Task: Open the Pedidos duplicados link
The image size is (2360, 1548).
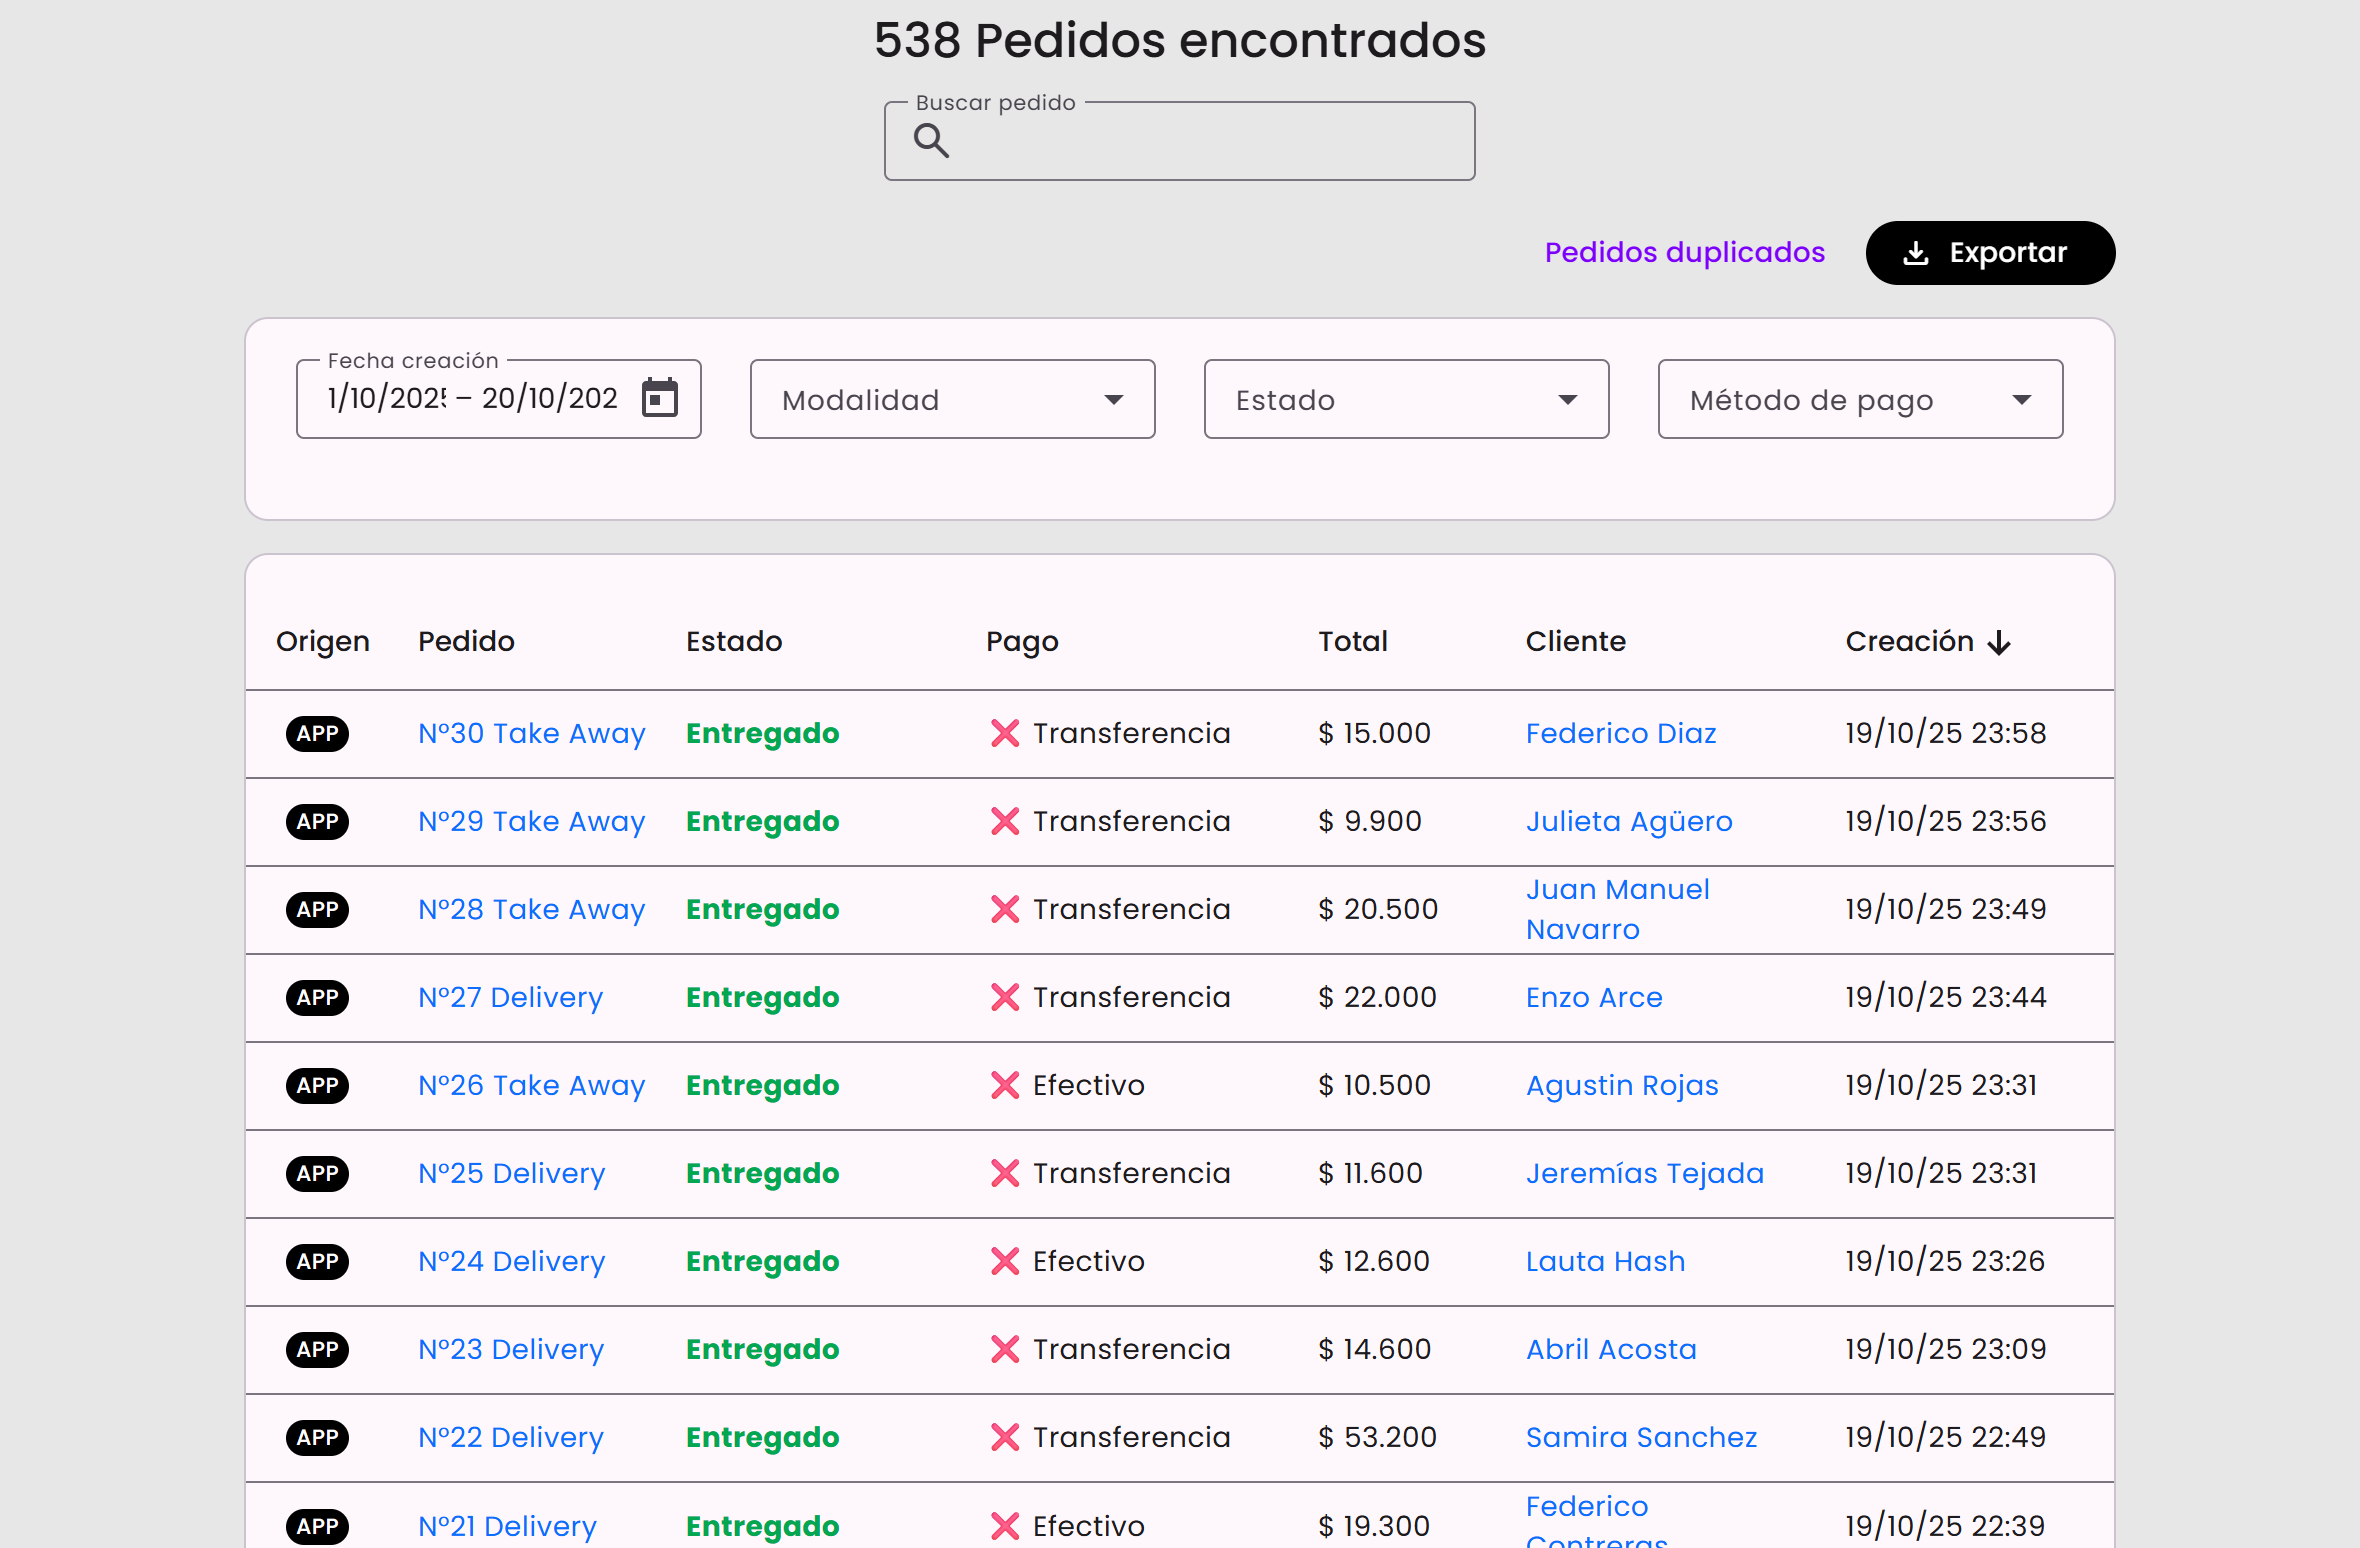Action: pos(1684,252)
